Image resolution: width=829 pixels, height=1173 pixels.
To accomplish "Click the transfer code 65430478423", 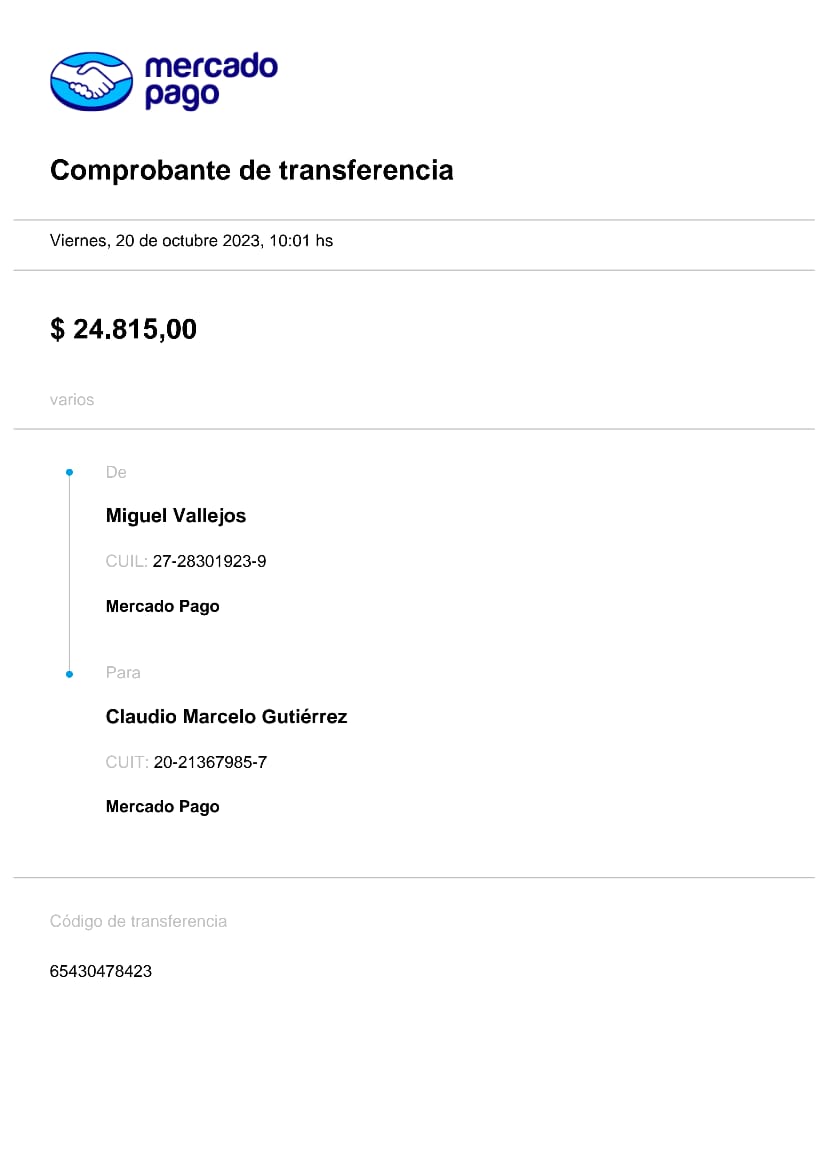I will (x=101, y=971).
